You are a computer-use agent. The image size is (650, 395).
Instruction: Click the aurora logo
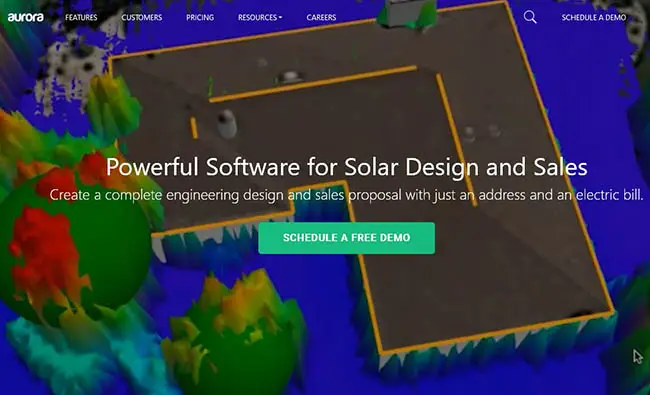coord(26,17)
